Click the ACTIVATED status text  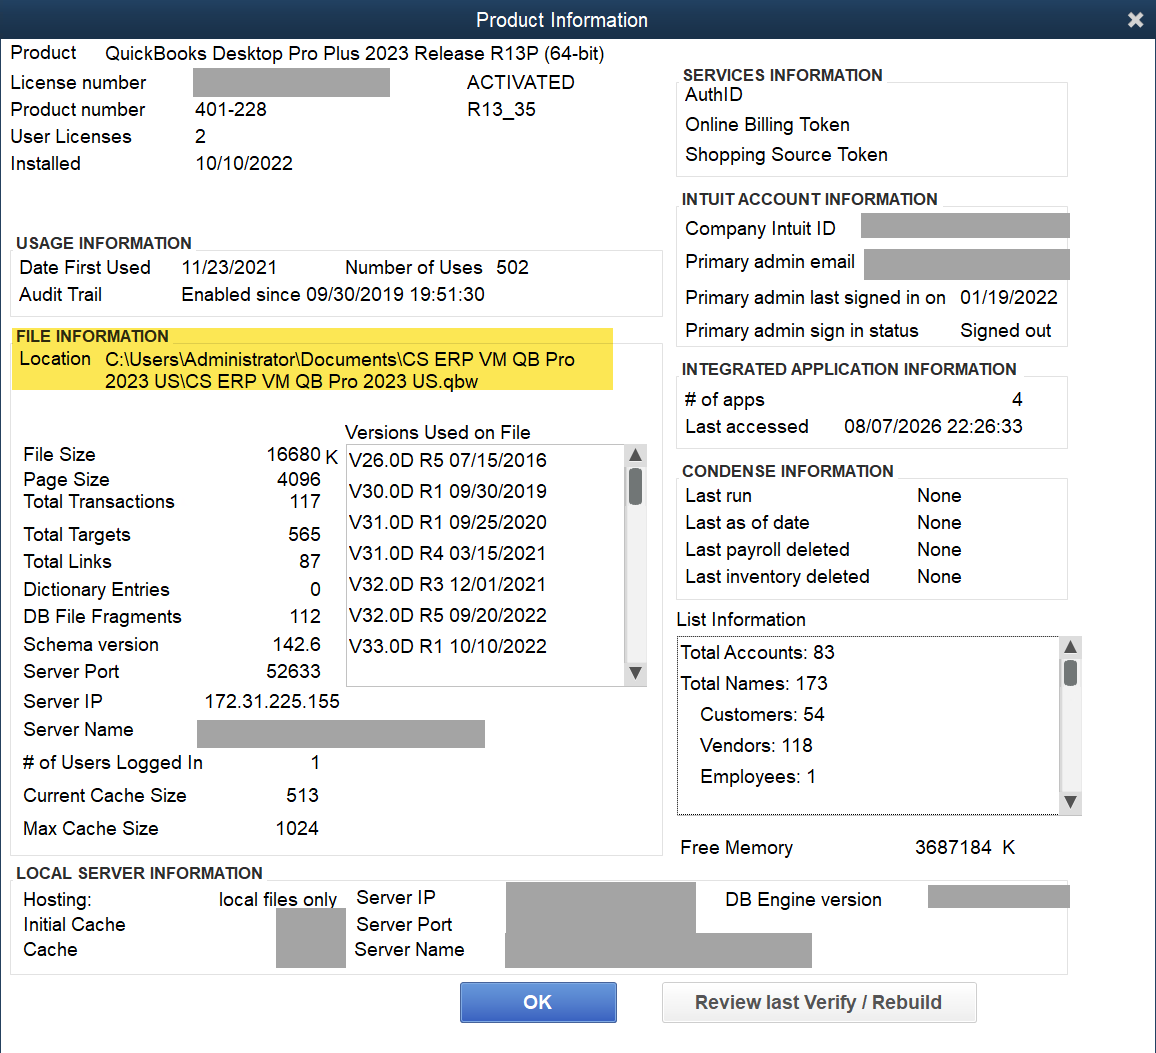(x=520, y=82)
